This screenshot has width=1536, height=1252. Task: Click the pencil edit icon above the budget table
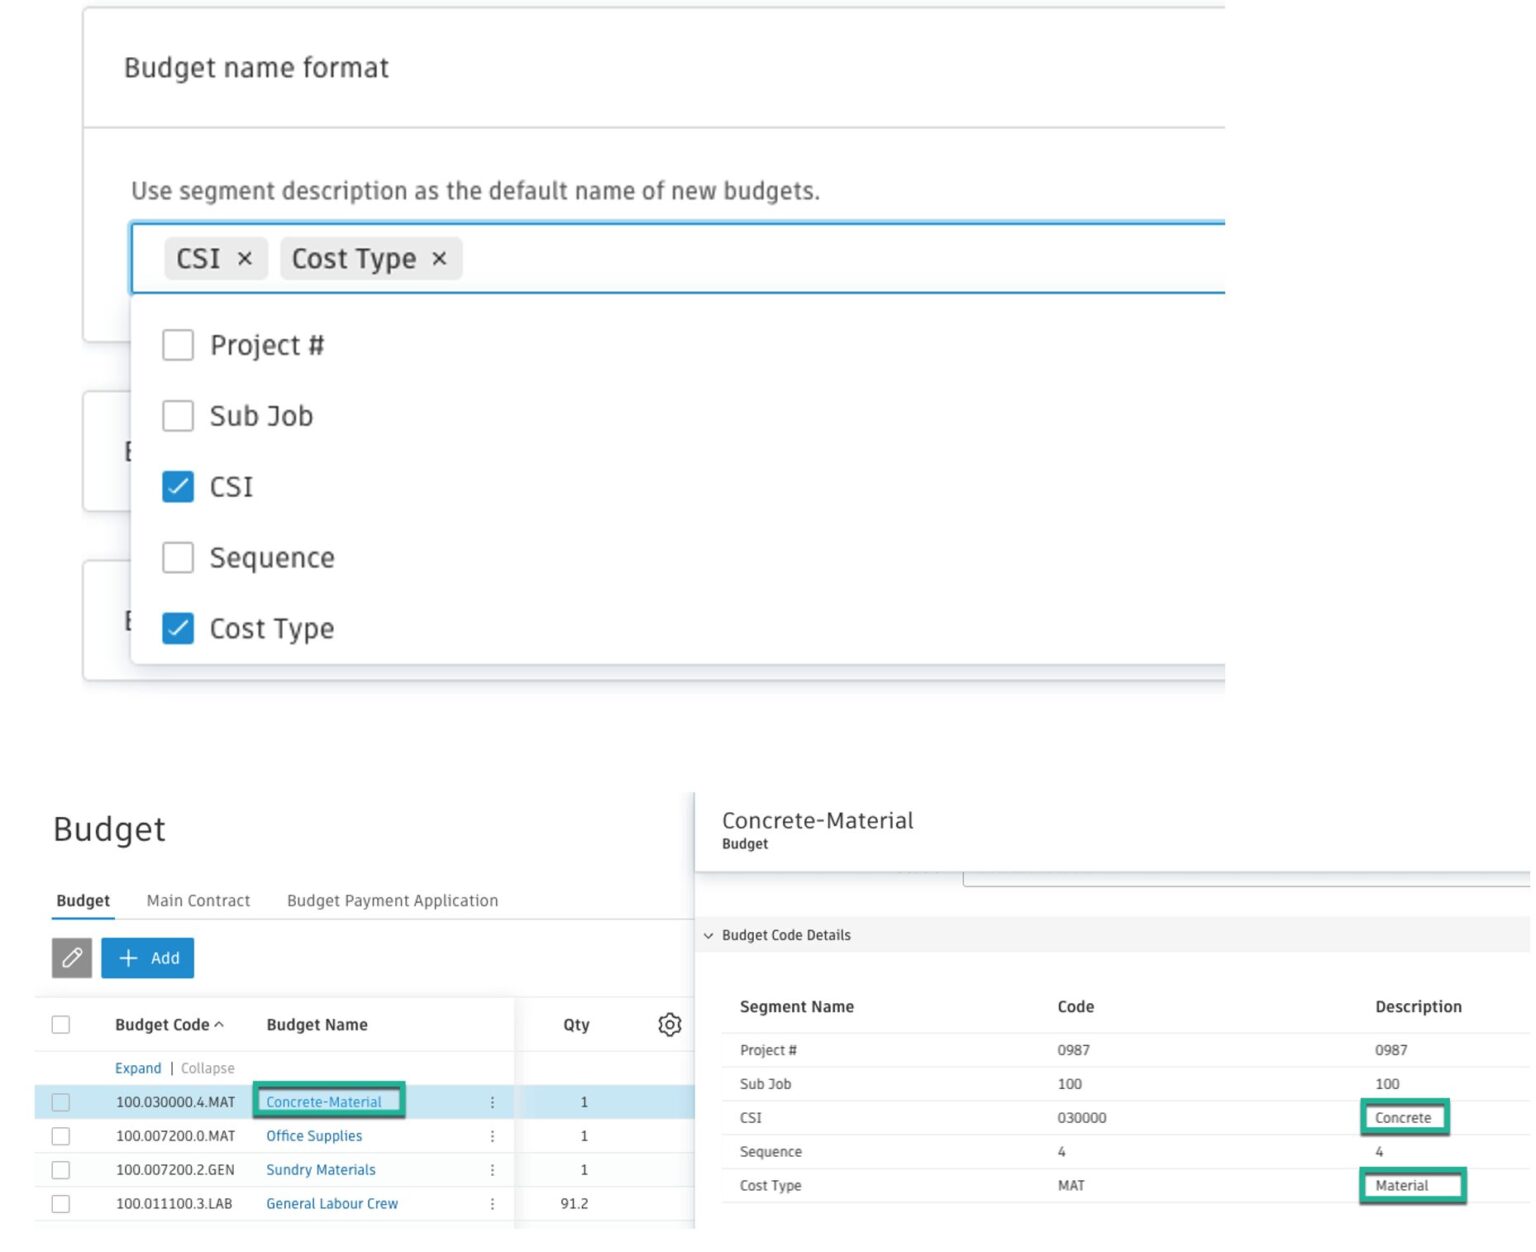[70, 958]
